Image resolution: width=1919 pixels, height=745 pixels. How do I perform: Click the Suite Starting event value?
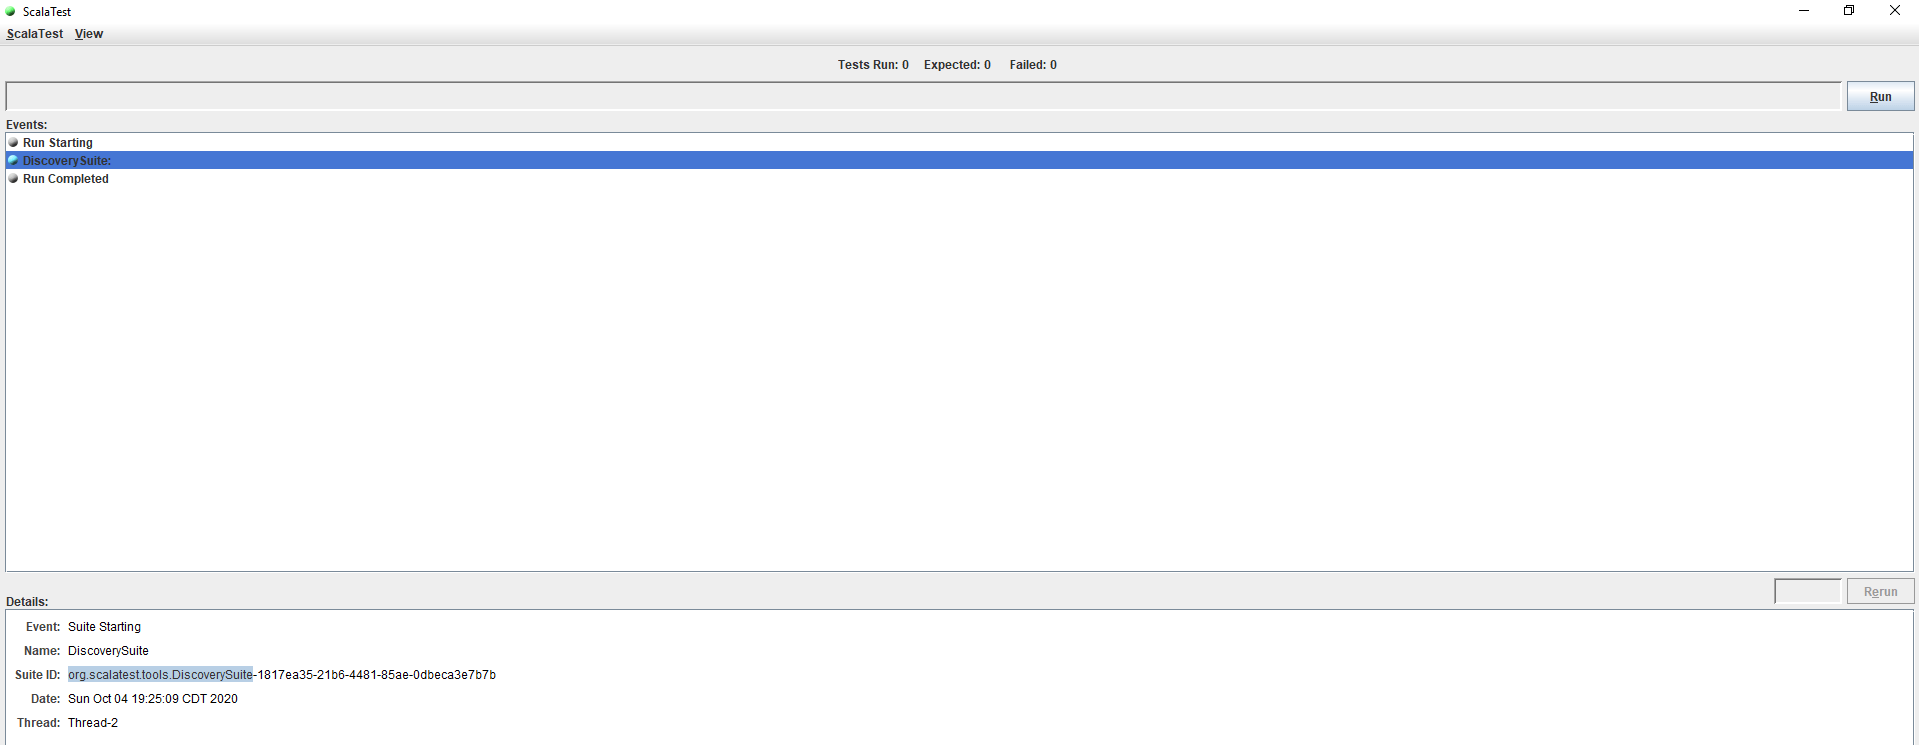point(104,627)
